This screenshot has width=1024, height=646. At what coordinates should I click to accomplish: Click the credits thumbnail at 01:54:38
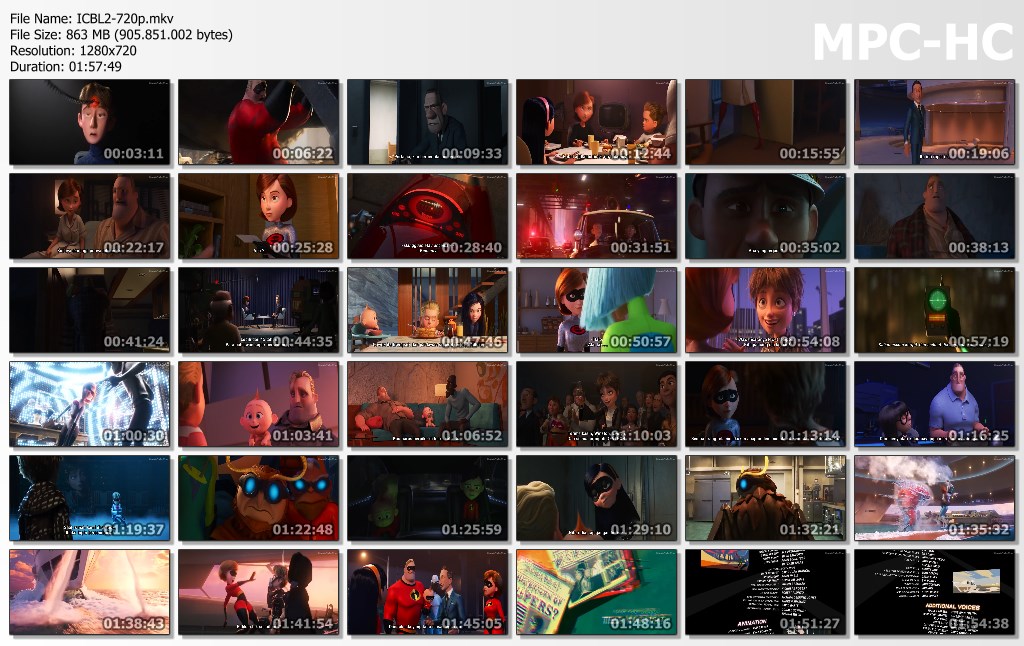point(935,592)
